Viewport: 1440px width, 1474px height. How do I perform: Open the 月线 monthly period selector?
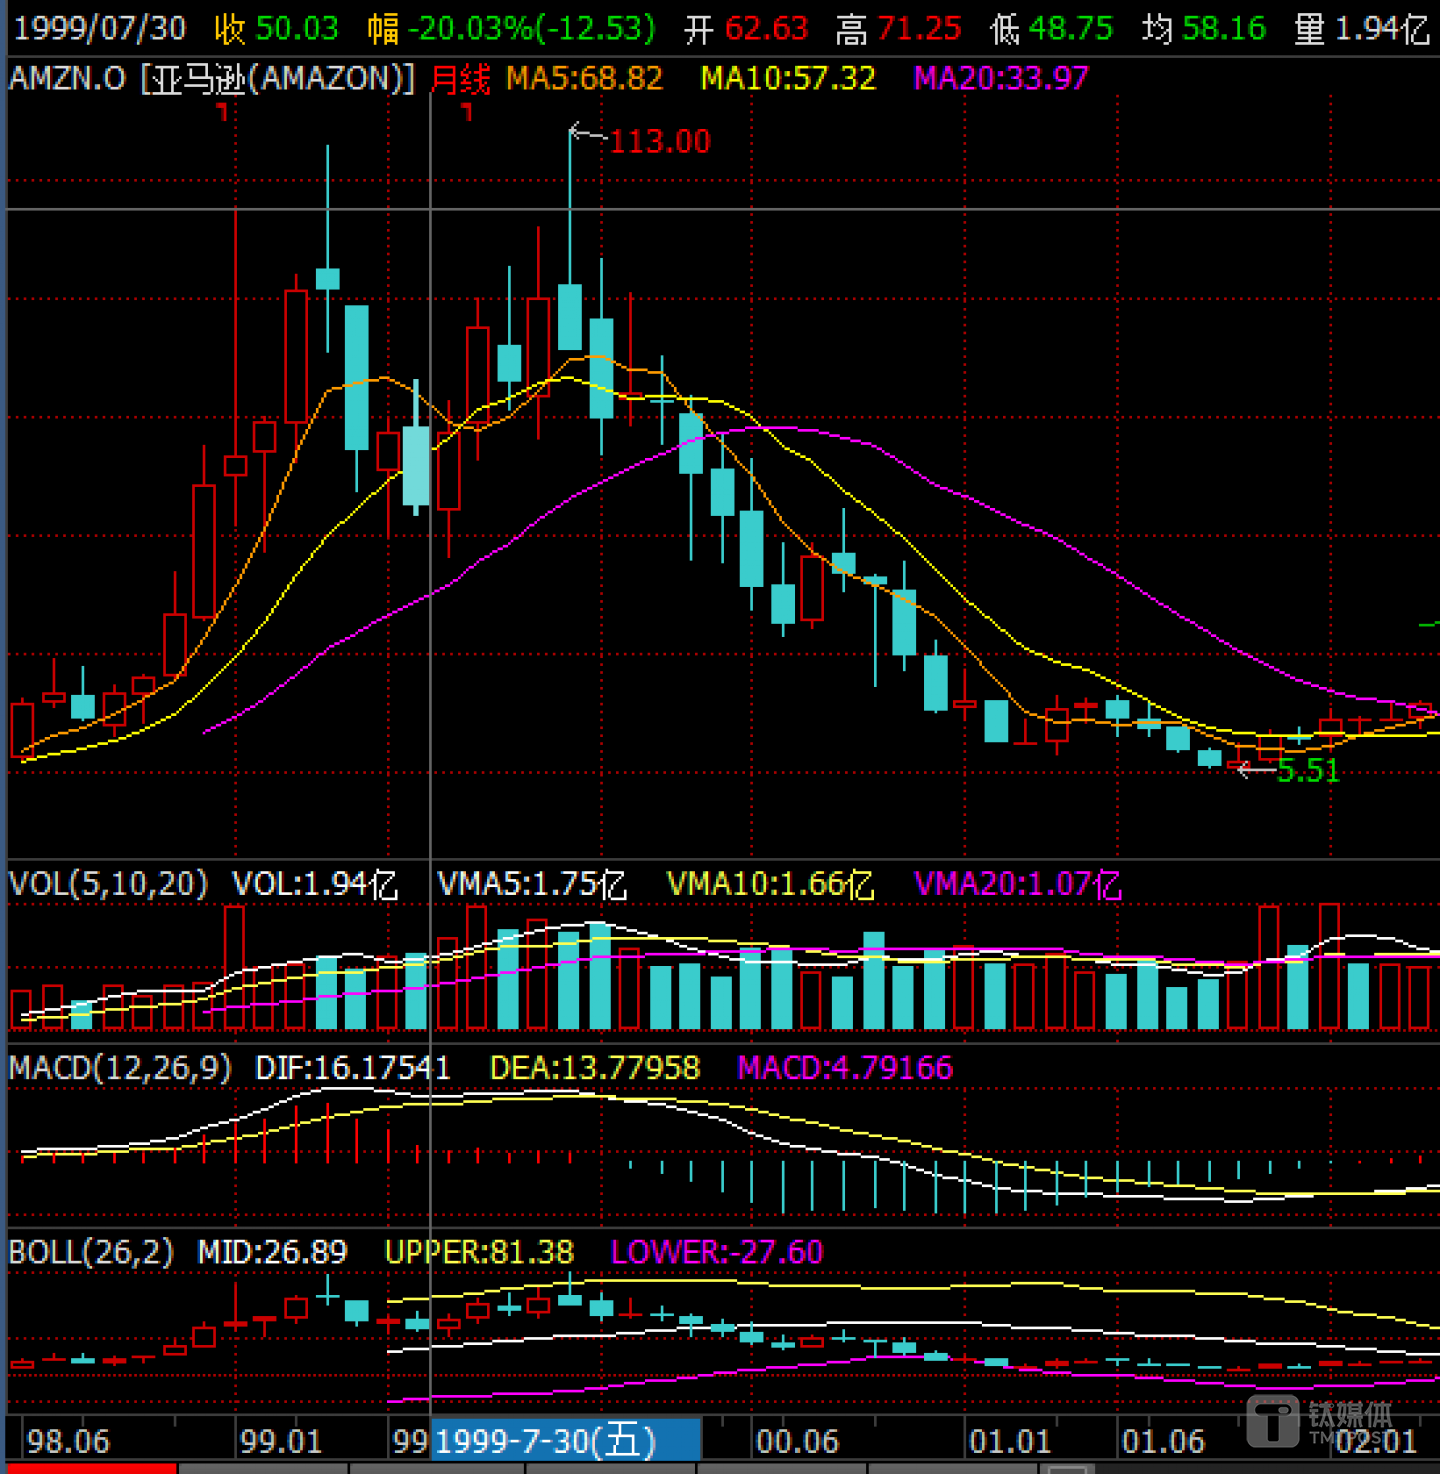point(460,79)
